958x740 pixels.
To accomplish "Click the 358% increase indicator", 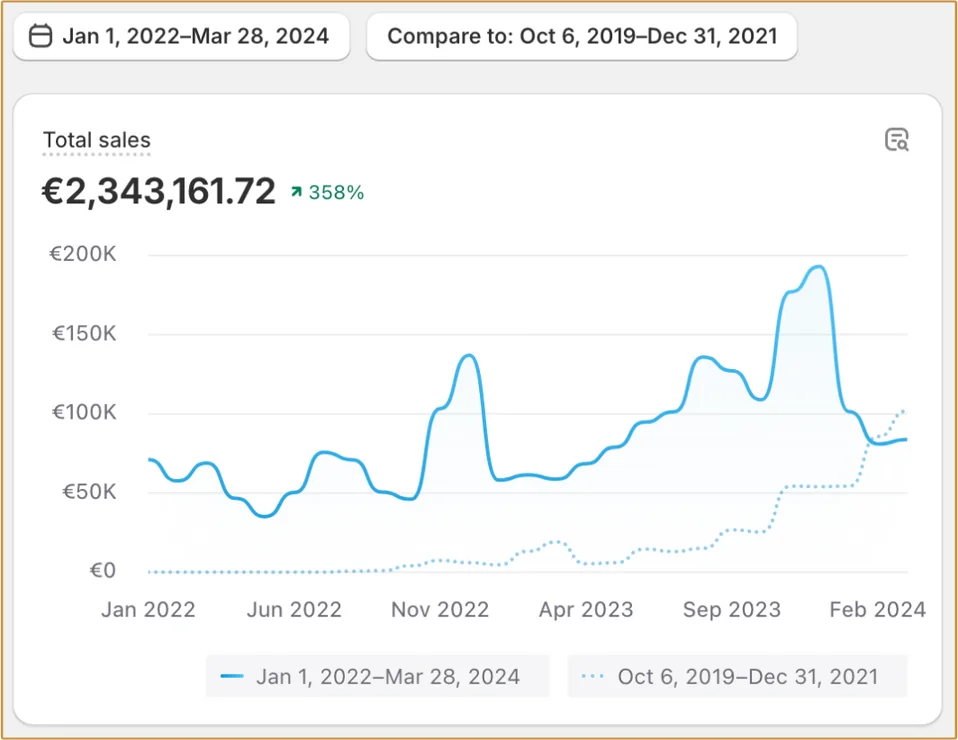I will click(327, 192).
